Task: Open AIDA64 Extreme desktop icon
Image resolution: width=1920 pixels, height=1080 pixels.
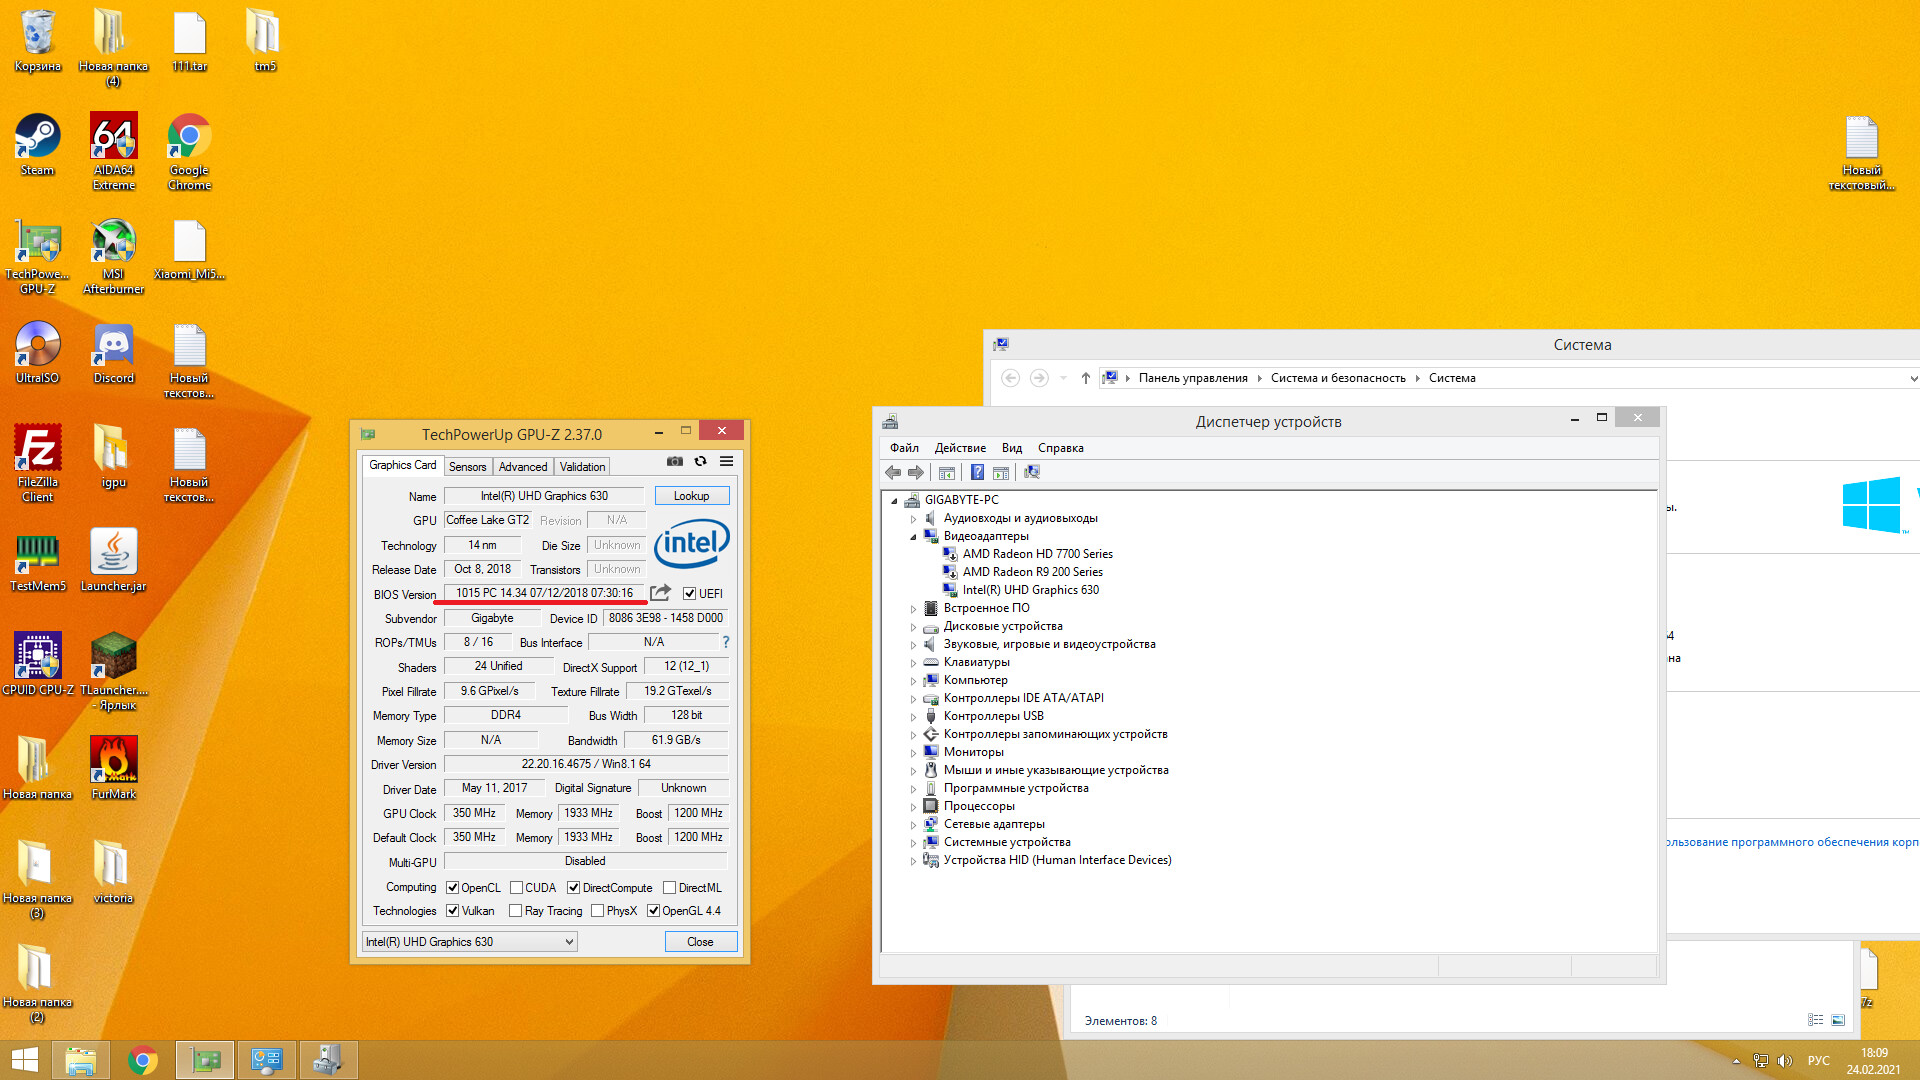Action: [113, 151]
